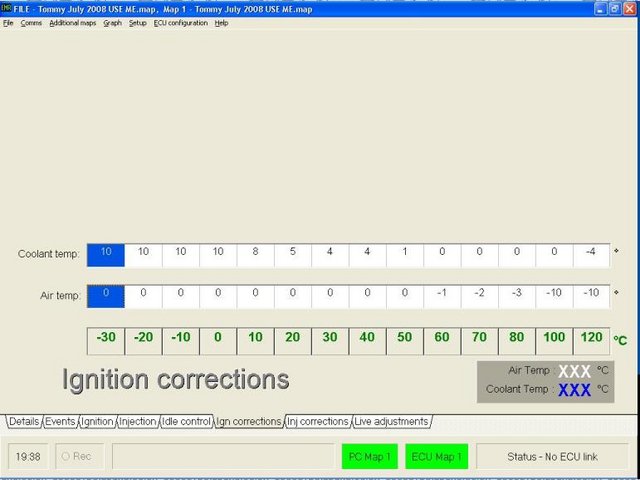Select Air temp cell with value -2
Viewport: 640px width, 480px height.
[x=480, y=296]
